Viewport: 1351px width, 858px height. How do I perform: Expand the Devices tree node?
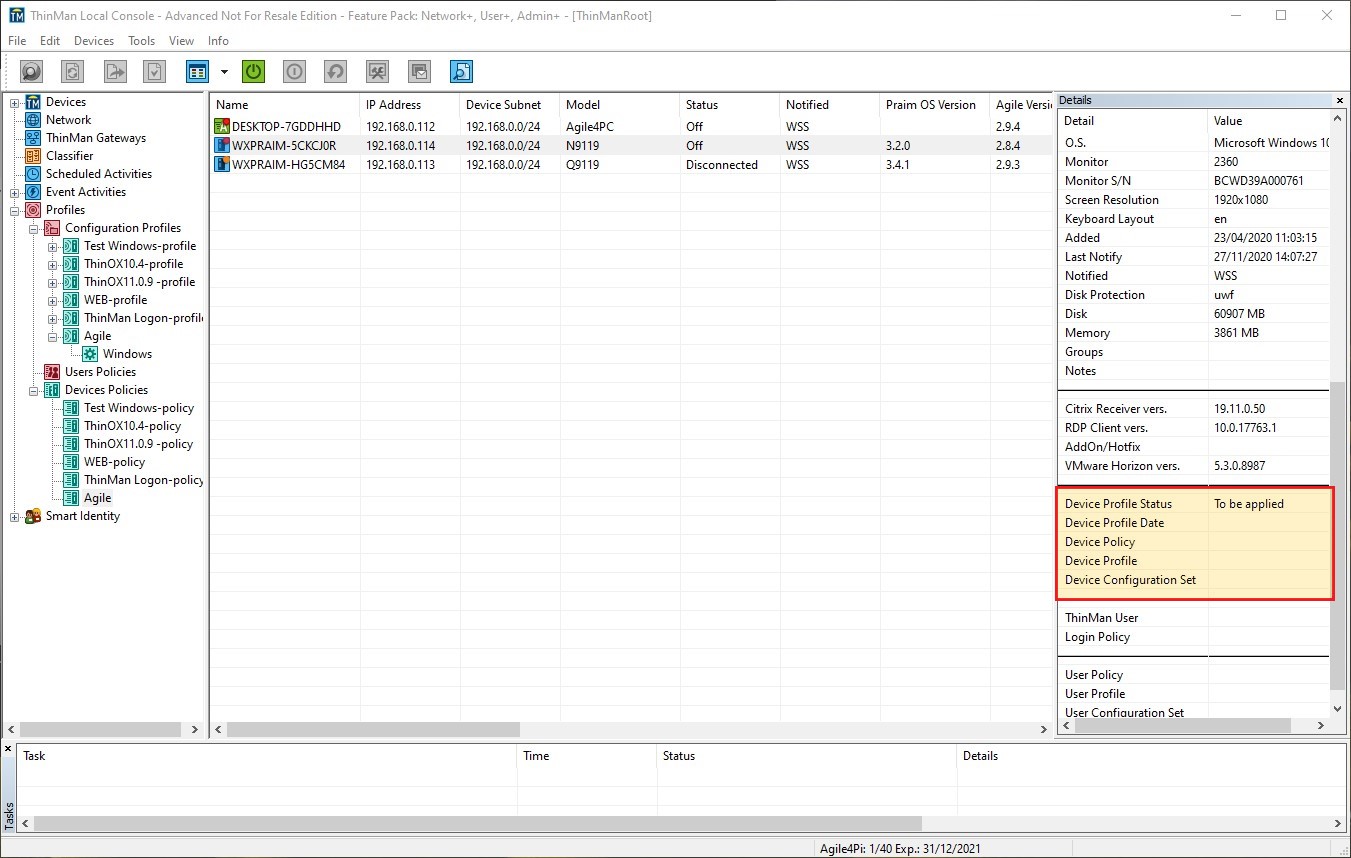[15, 102]
